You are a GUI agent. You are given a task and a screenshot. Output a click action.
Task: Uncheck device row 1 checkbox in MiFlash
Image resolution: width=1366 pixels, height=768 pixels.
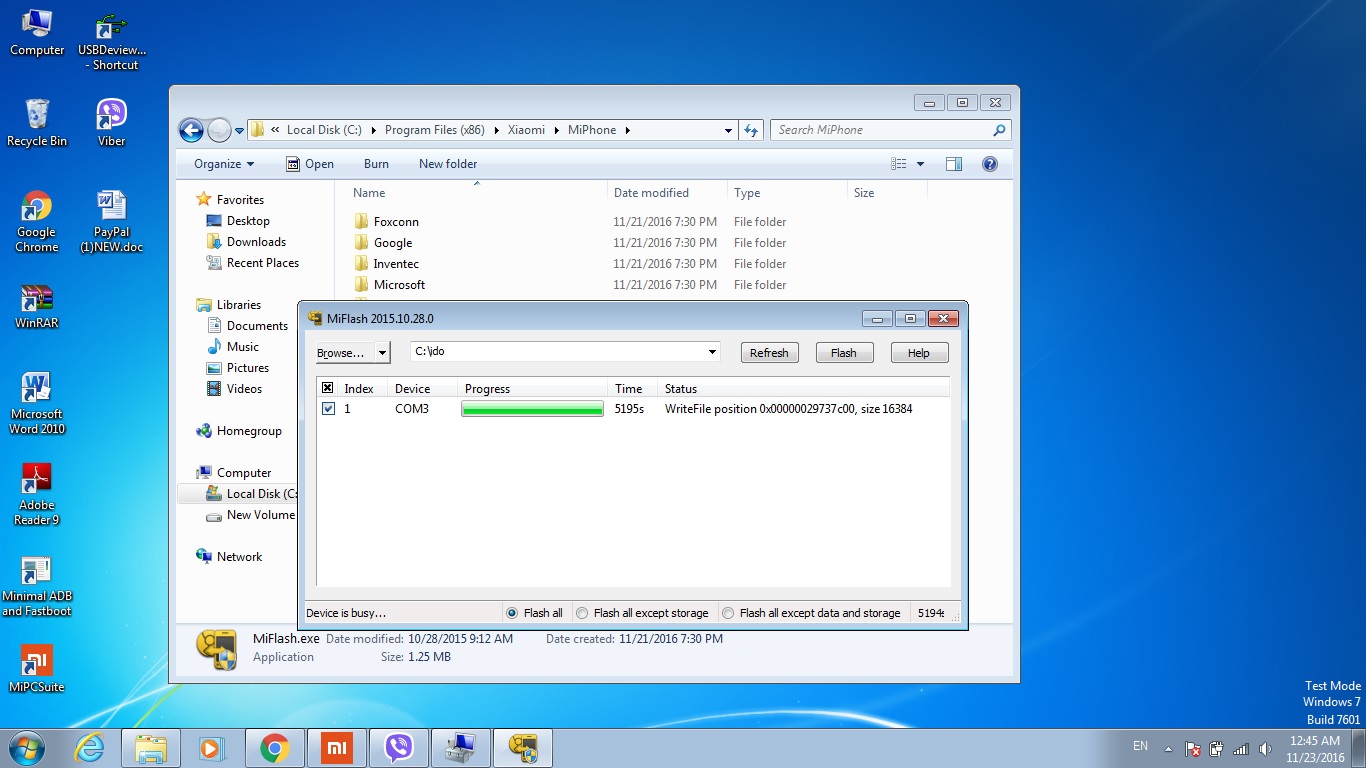[x=328, y=409]
